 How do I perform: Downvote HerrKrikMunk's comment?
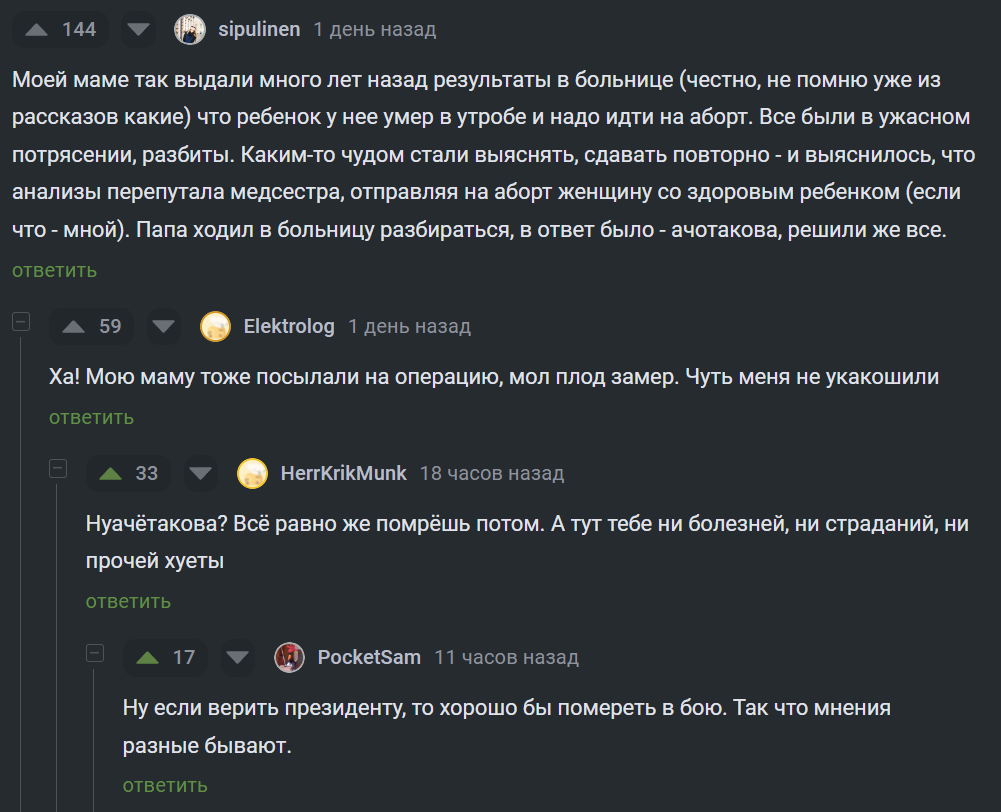tap(201, 473)
